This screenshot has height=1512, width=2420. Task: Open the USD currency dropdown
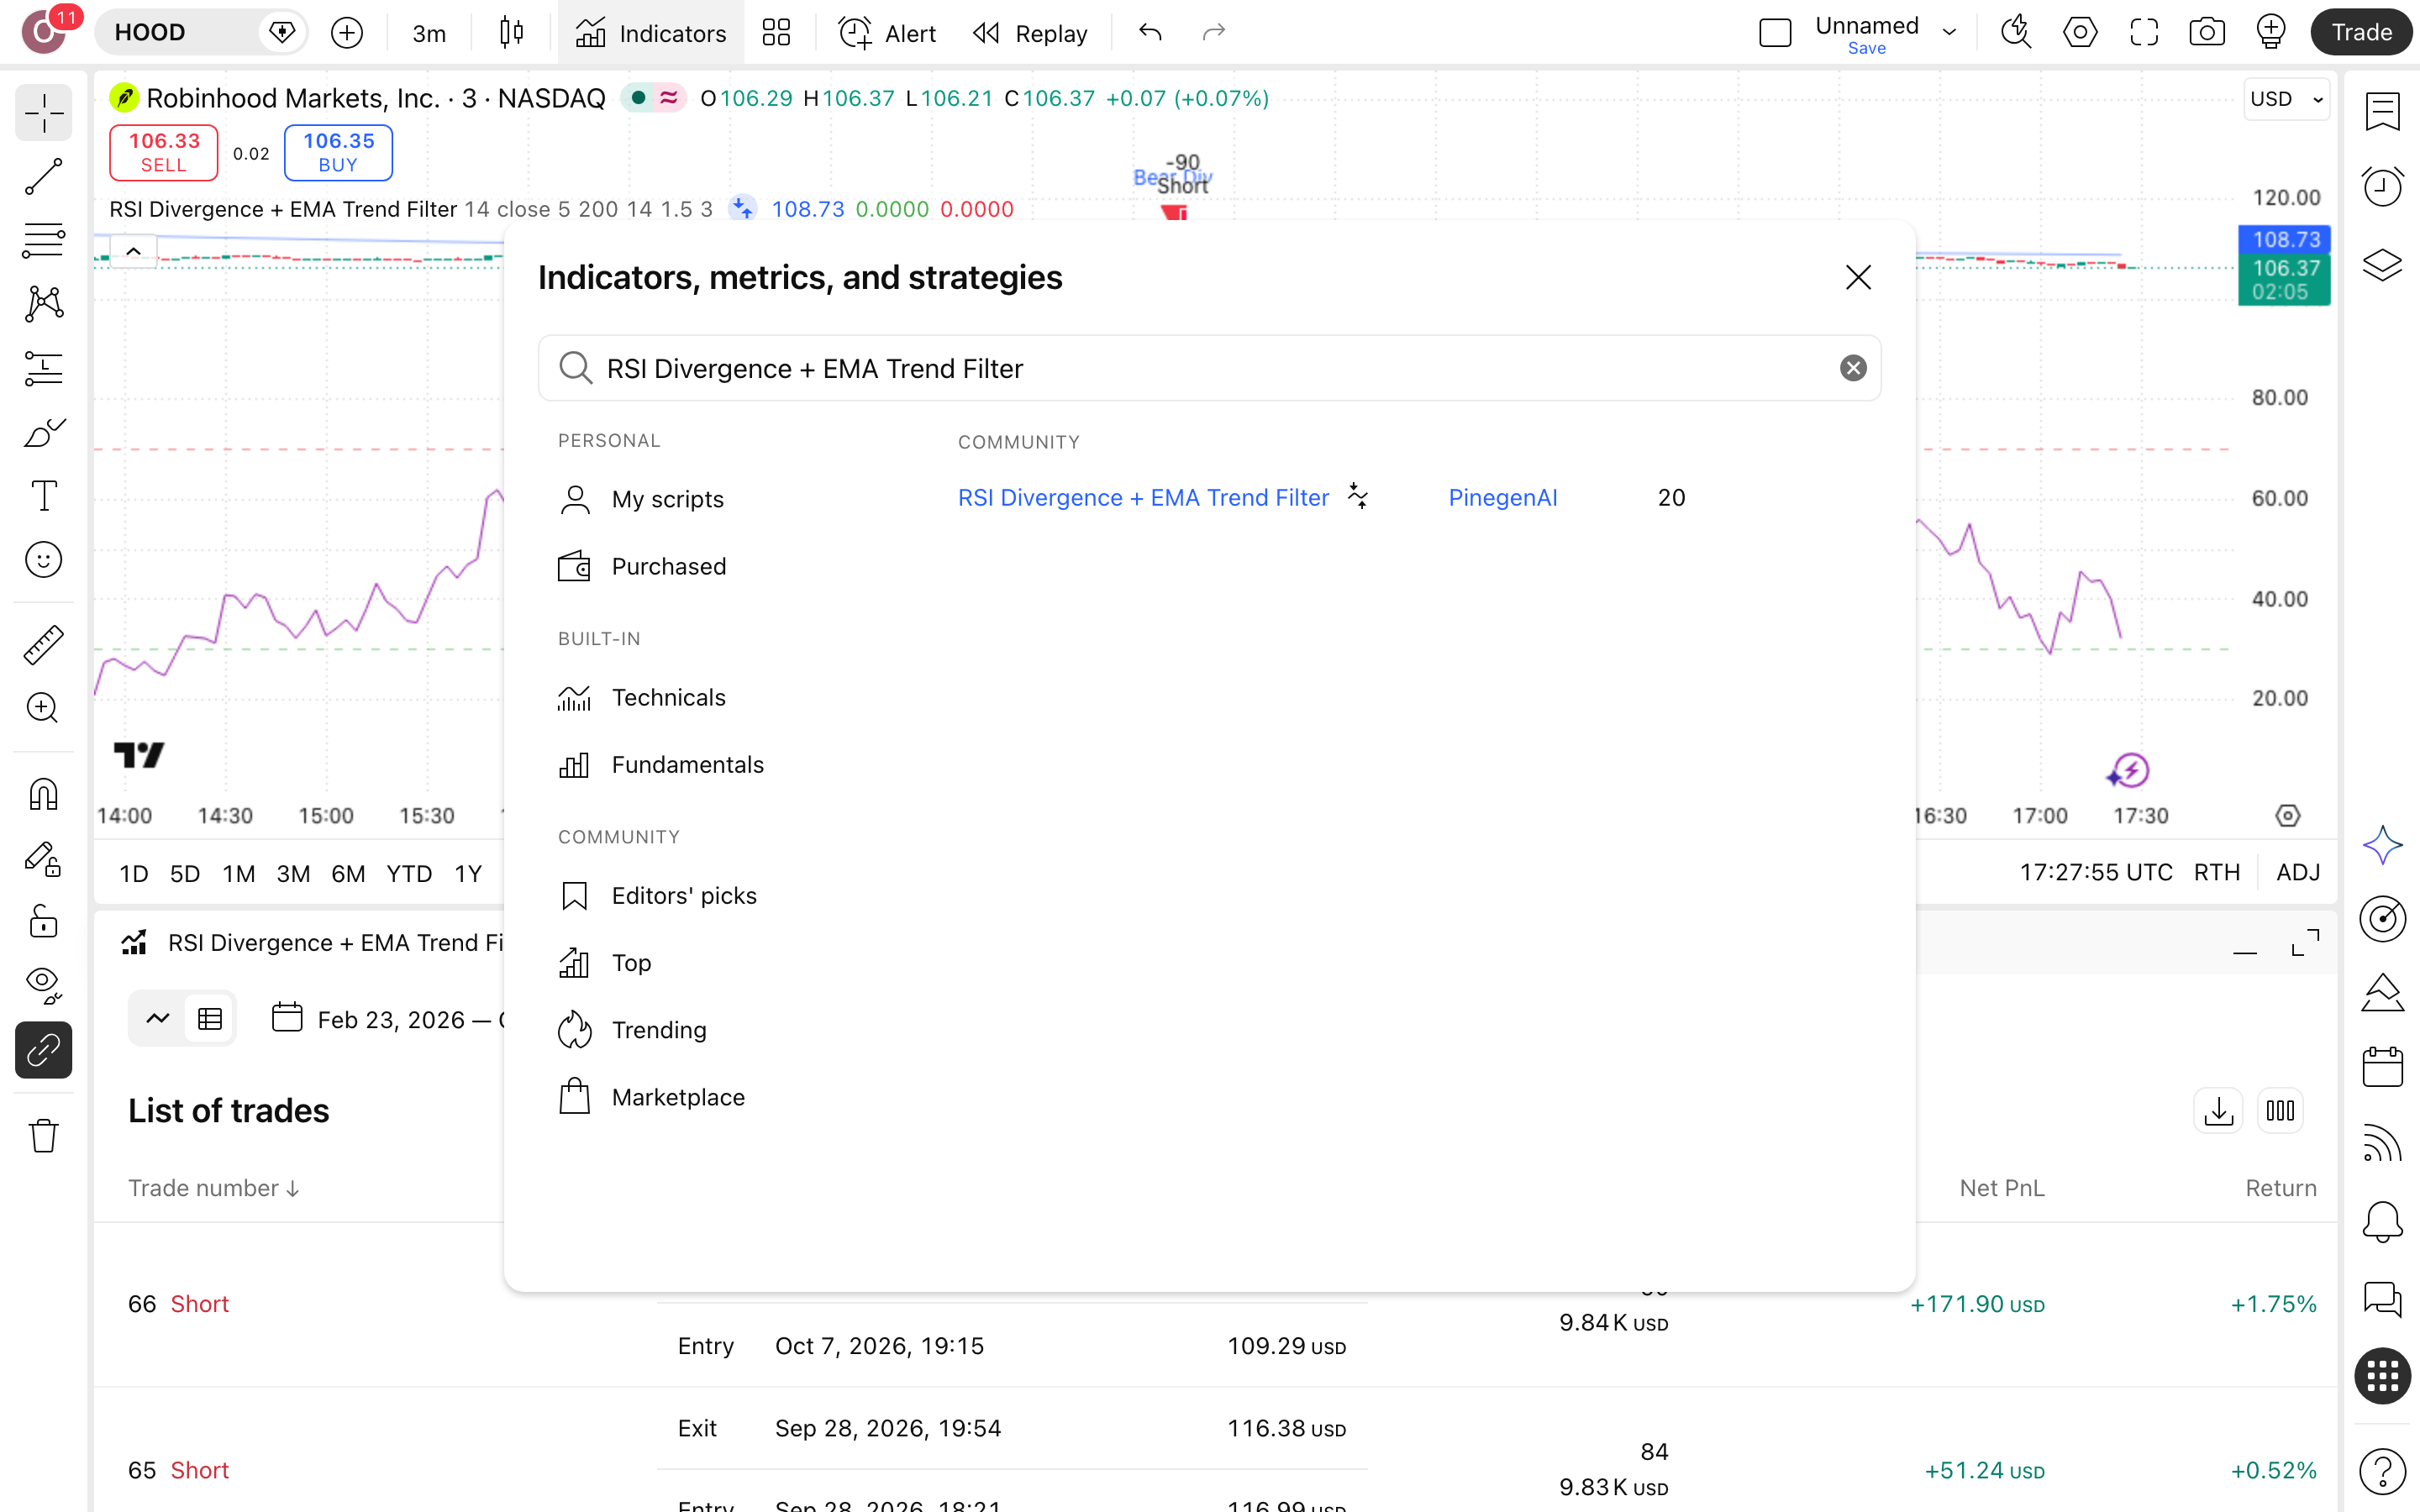coord(2286,99)
